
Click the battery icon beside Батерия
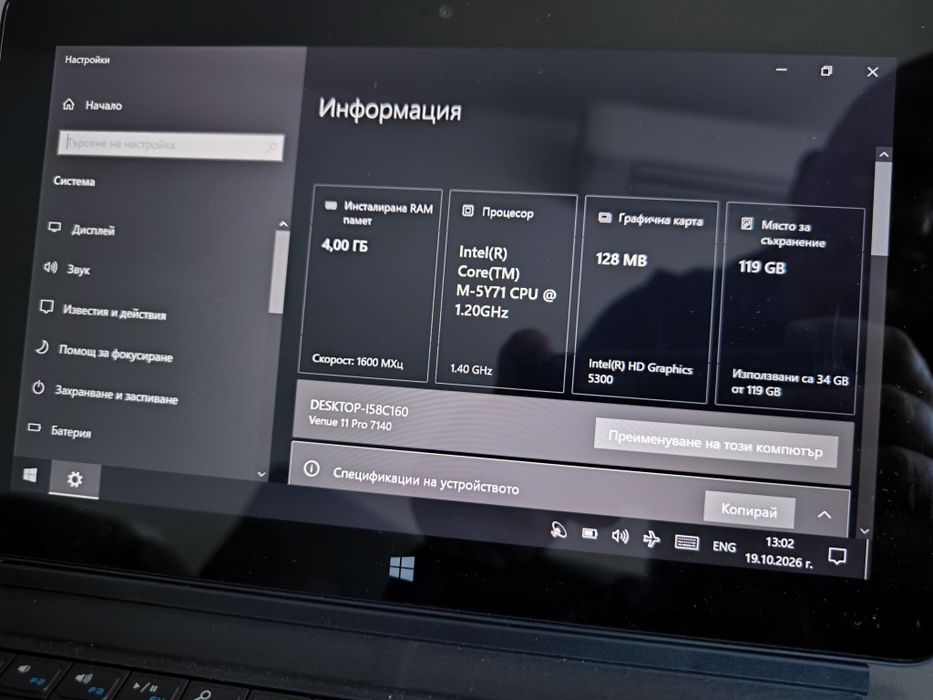(35, 427)
